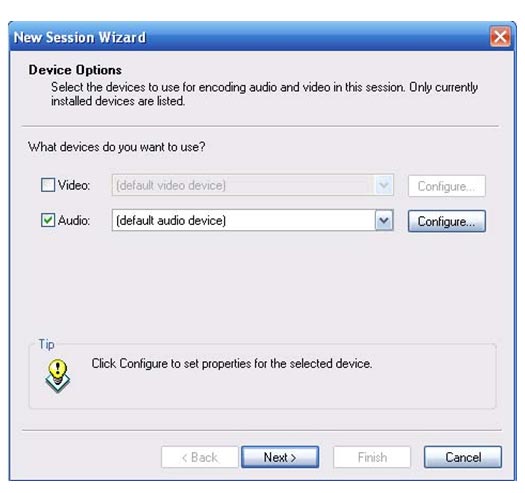This screenshot has height=493, width=525.
Task: Click the default video device combo box
Action: pos(253,185)
